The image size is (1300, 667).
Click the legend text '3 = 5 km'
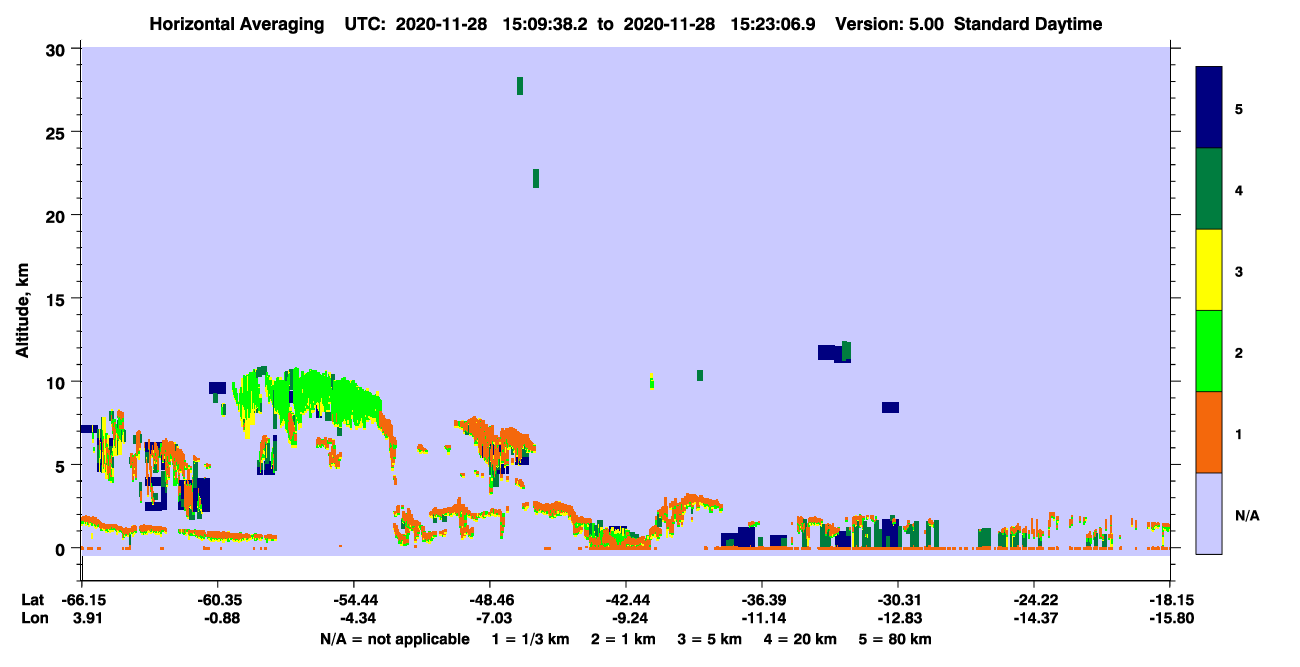click(710, 639)
